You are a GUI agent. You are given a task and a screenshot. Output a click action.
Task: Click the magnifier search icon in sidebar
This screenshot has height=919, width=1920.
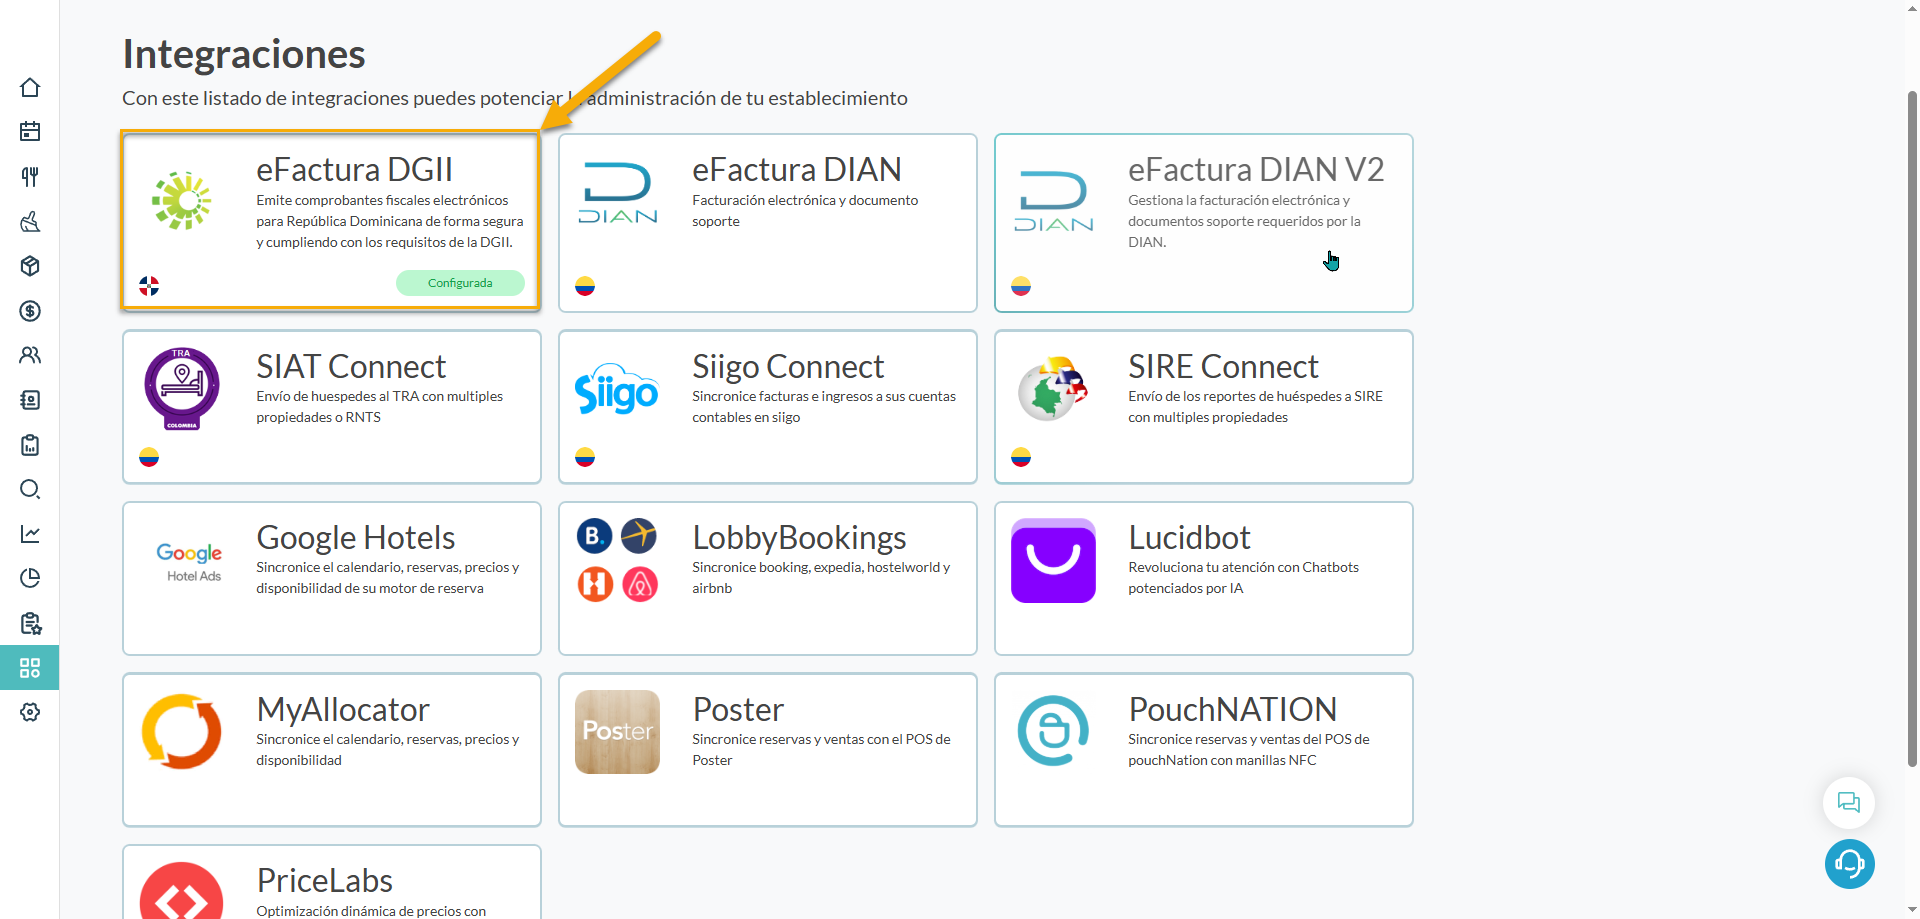[30, 489]
